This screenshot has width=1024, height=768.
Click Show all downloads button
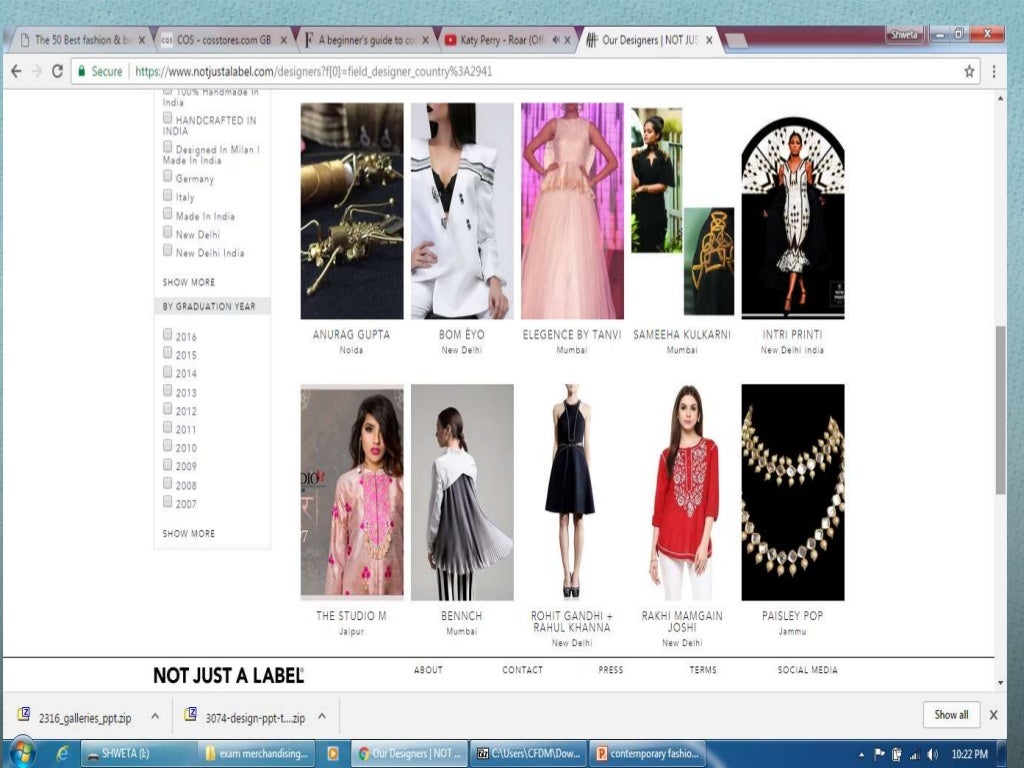tap(952, 715)
